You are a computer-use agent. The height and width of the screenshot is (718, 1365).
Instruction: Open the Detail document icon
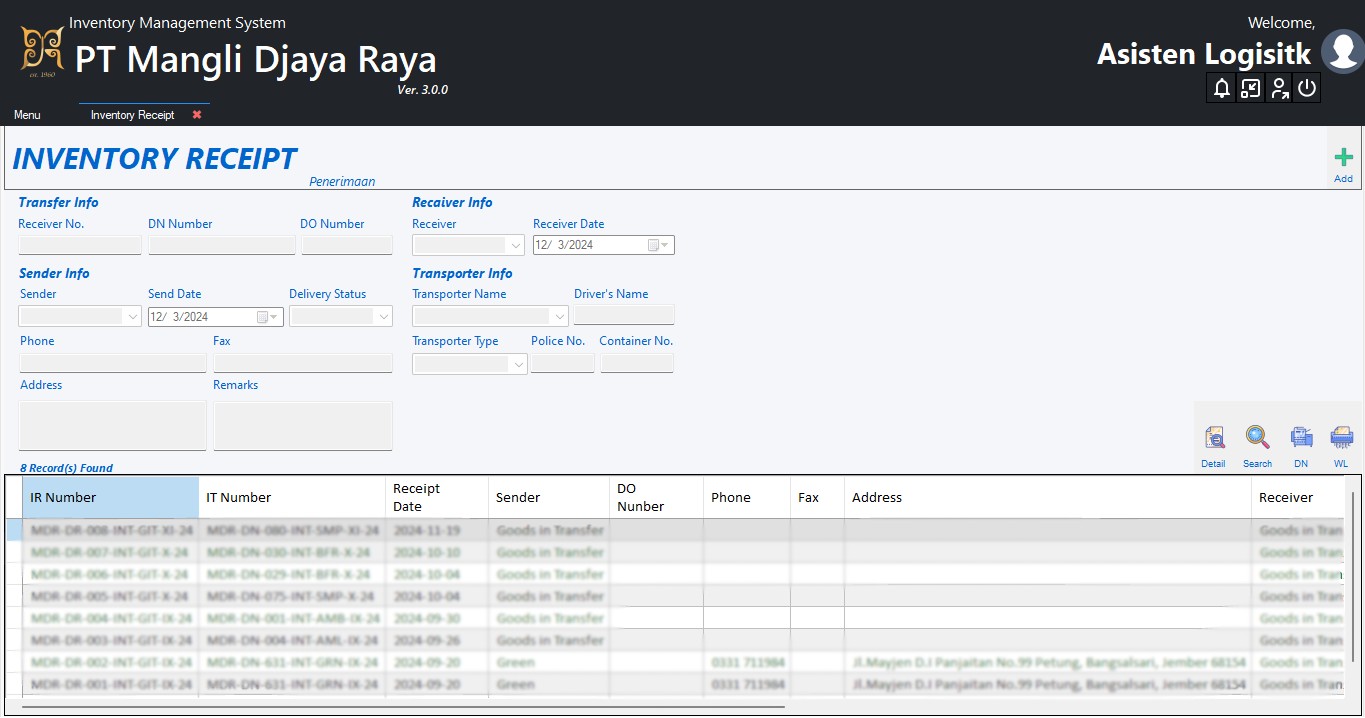coord(1214,438)
